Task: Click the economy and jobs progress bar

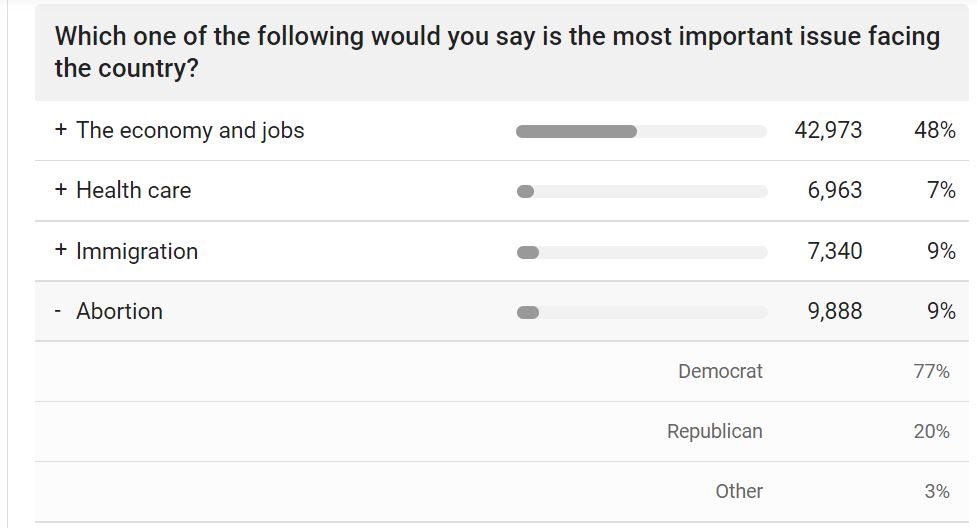Action: click(x=641, y=131)
